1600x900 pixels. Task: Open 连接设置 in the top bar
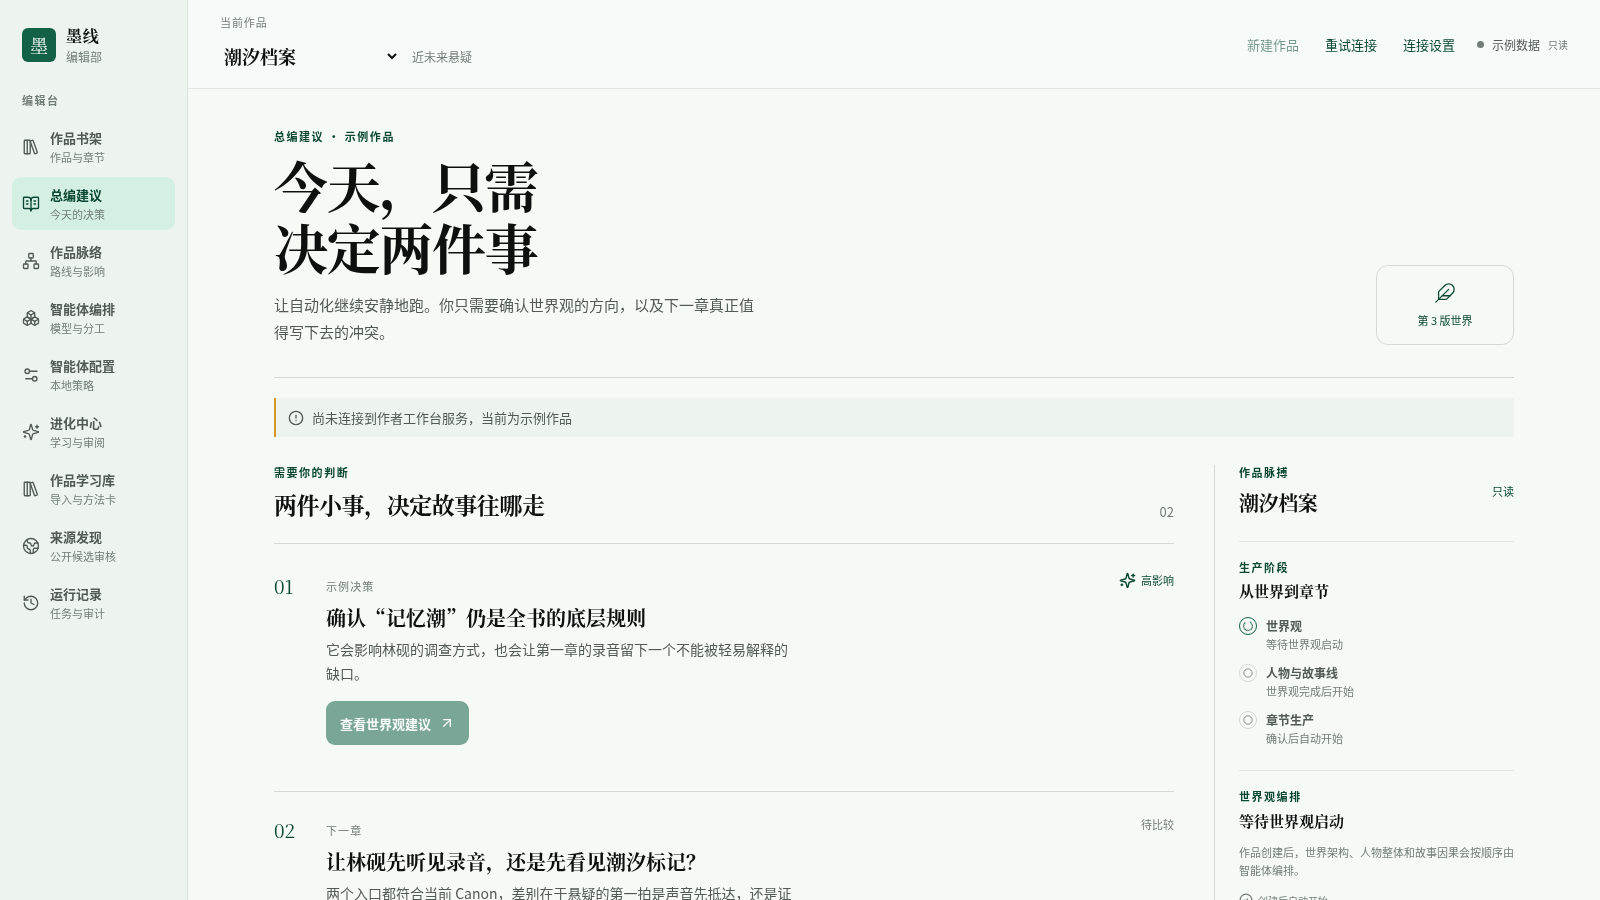pos(1428,46)
